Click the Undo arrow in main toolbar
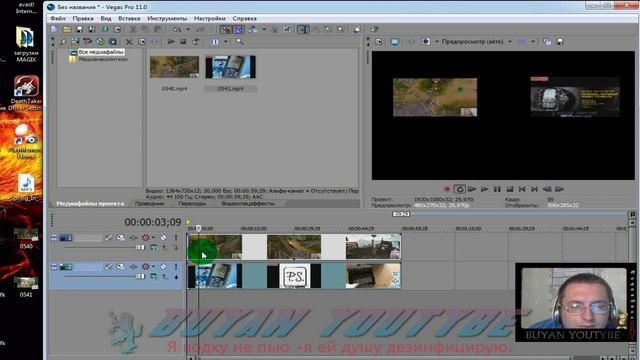The height and width of the screenshot is (360, 640). [x=177, y=29]
